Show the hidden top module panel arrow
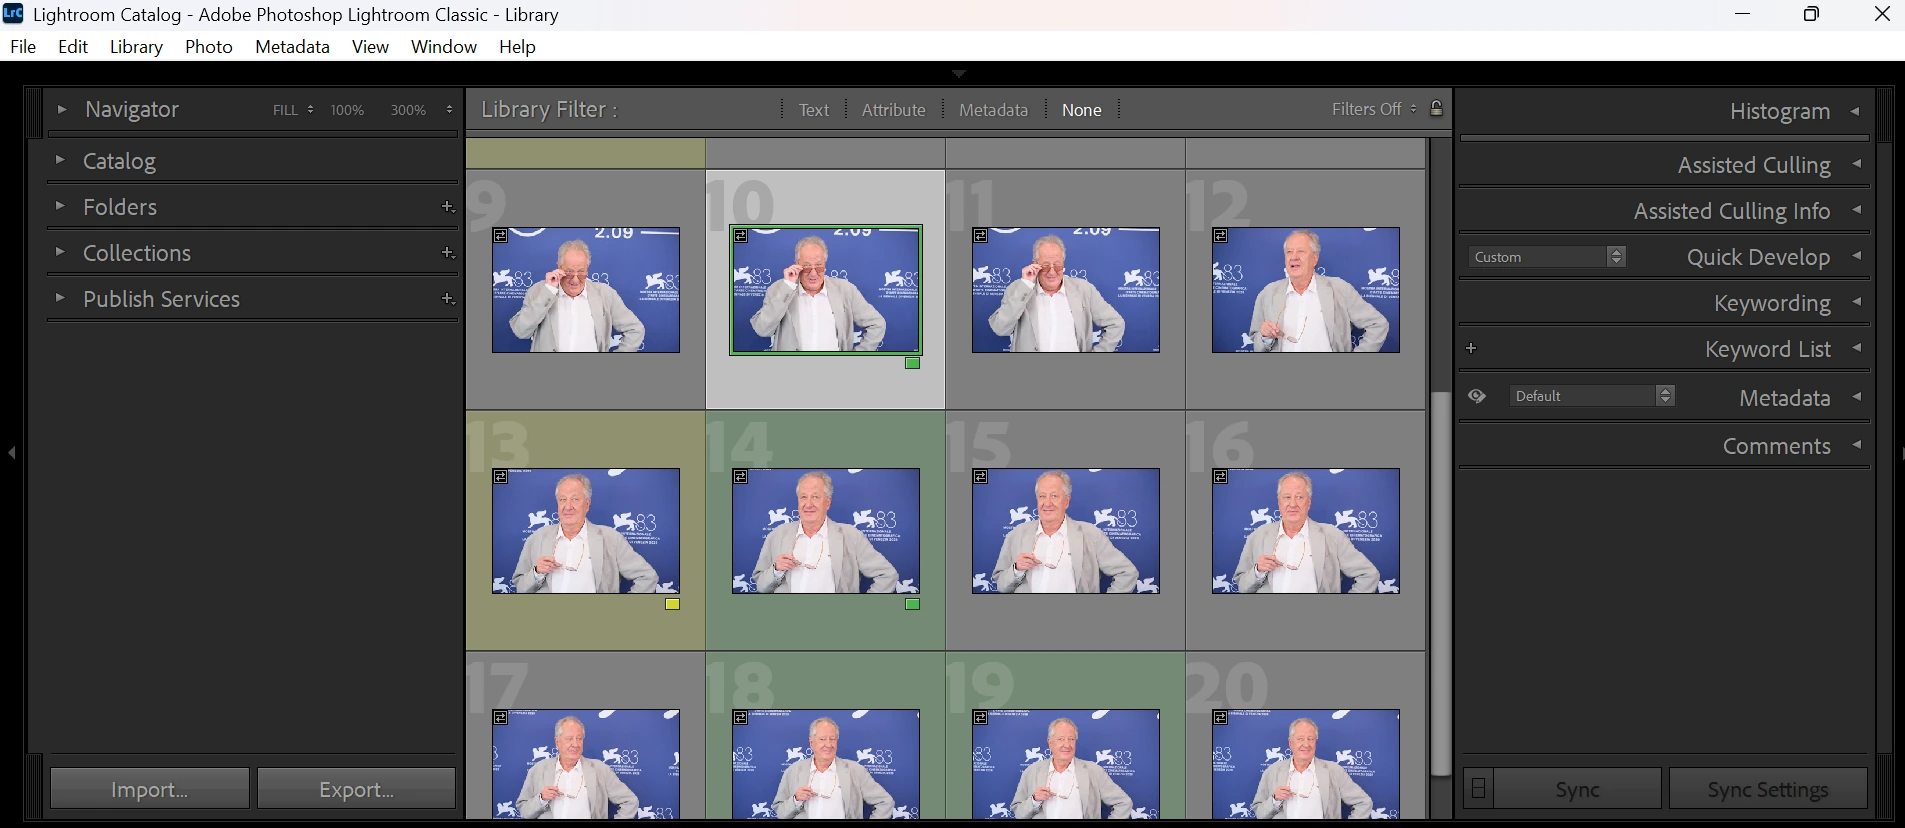 pyautogui.click(x=959, y=74)
